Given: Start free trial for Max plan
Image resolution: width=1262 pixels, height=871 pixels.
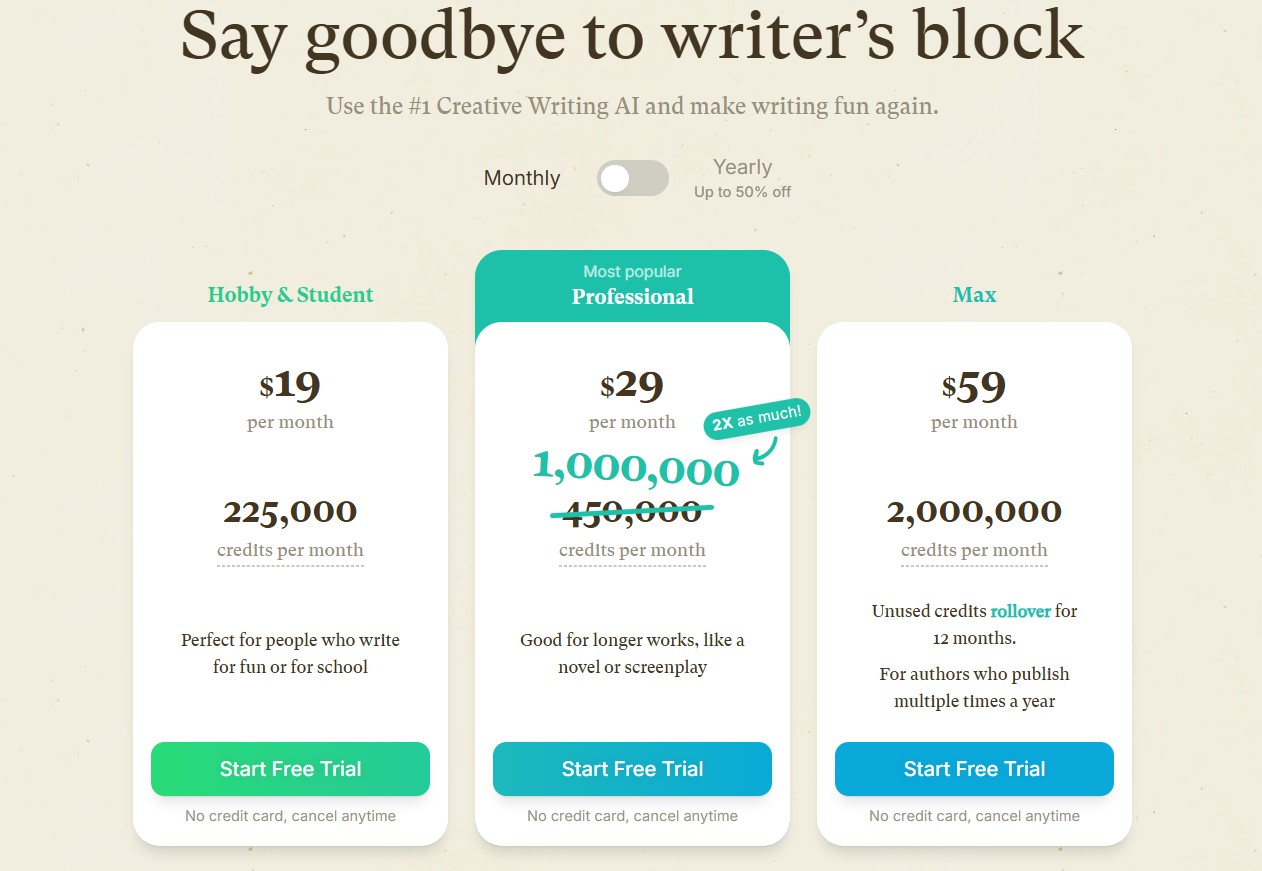Looking at the screenshot, I should pyautogui.click(x=974, y=769).
